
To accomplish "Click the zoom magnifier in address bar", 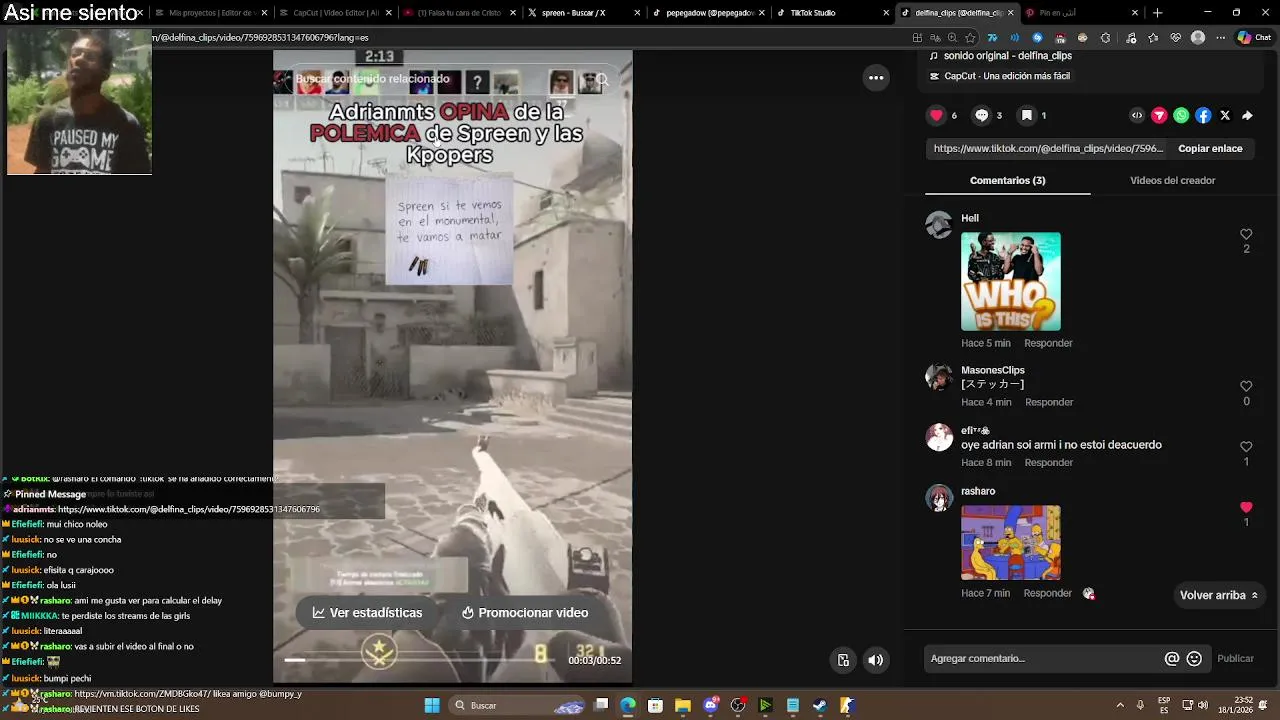I will 953,37.
